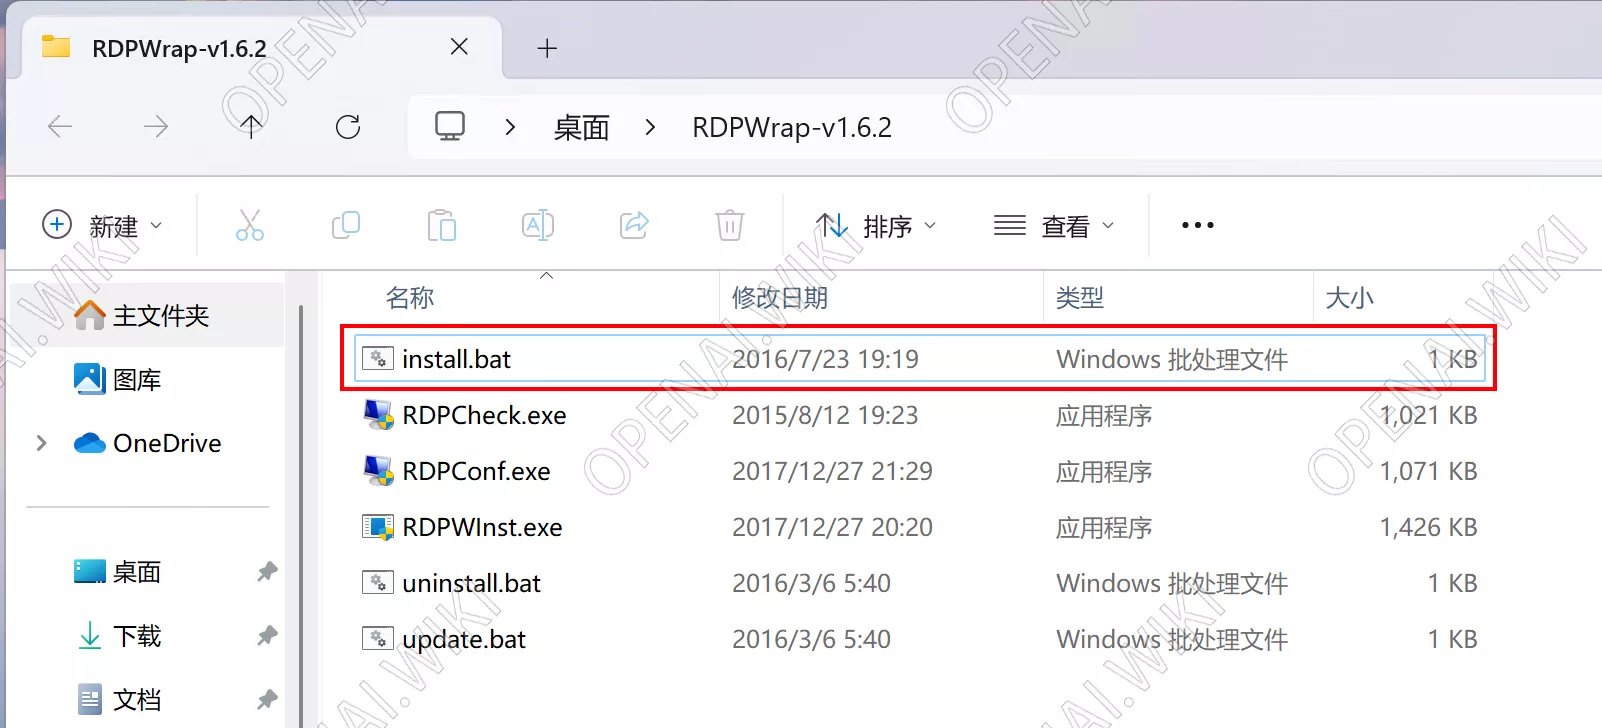Screen dimensions: 1602x728
Task: Select the uninstall.bat file
Action: click(919, 583)
